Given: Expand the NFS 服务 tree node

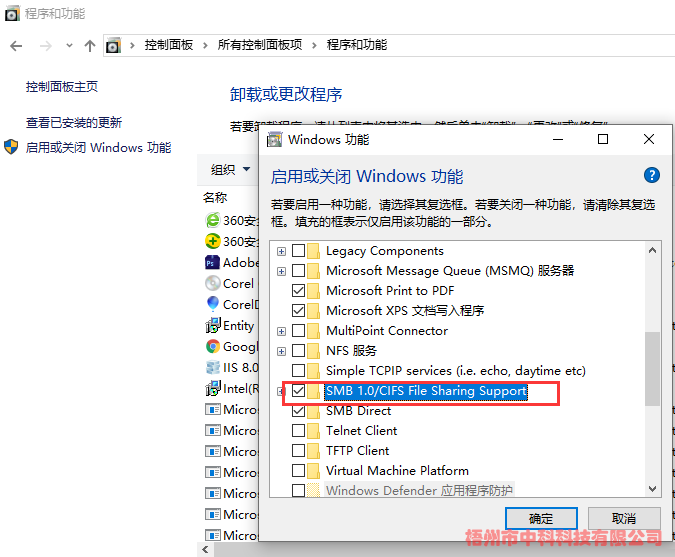Looking at the screenshot, I should (282, 351).
